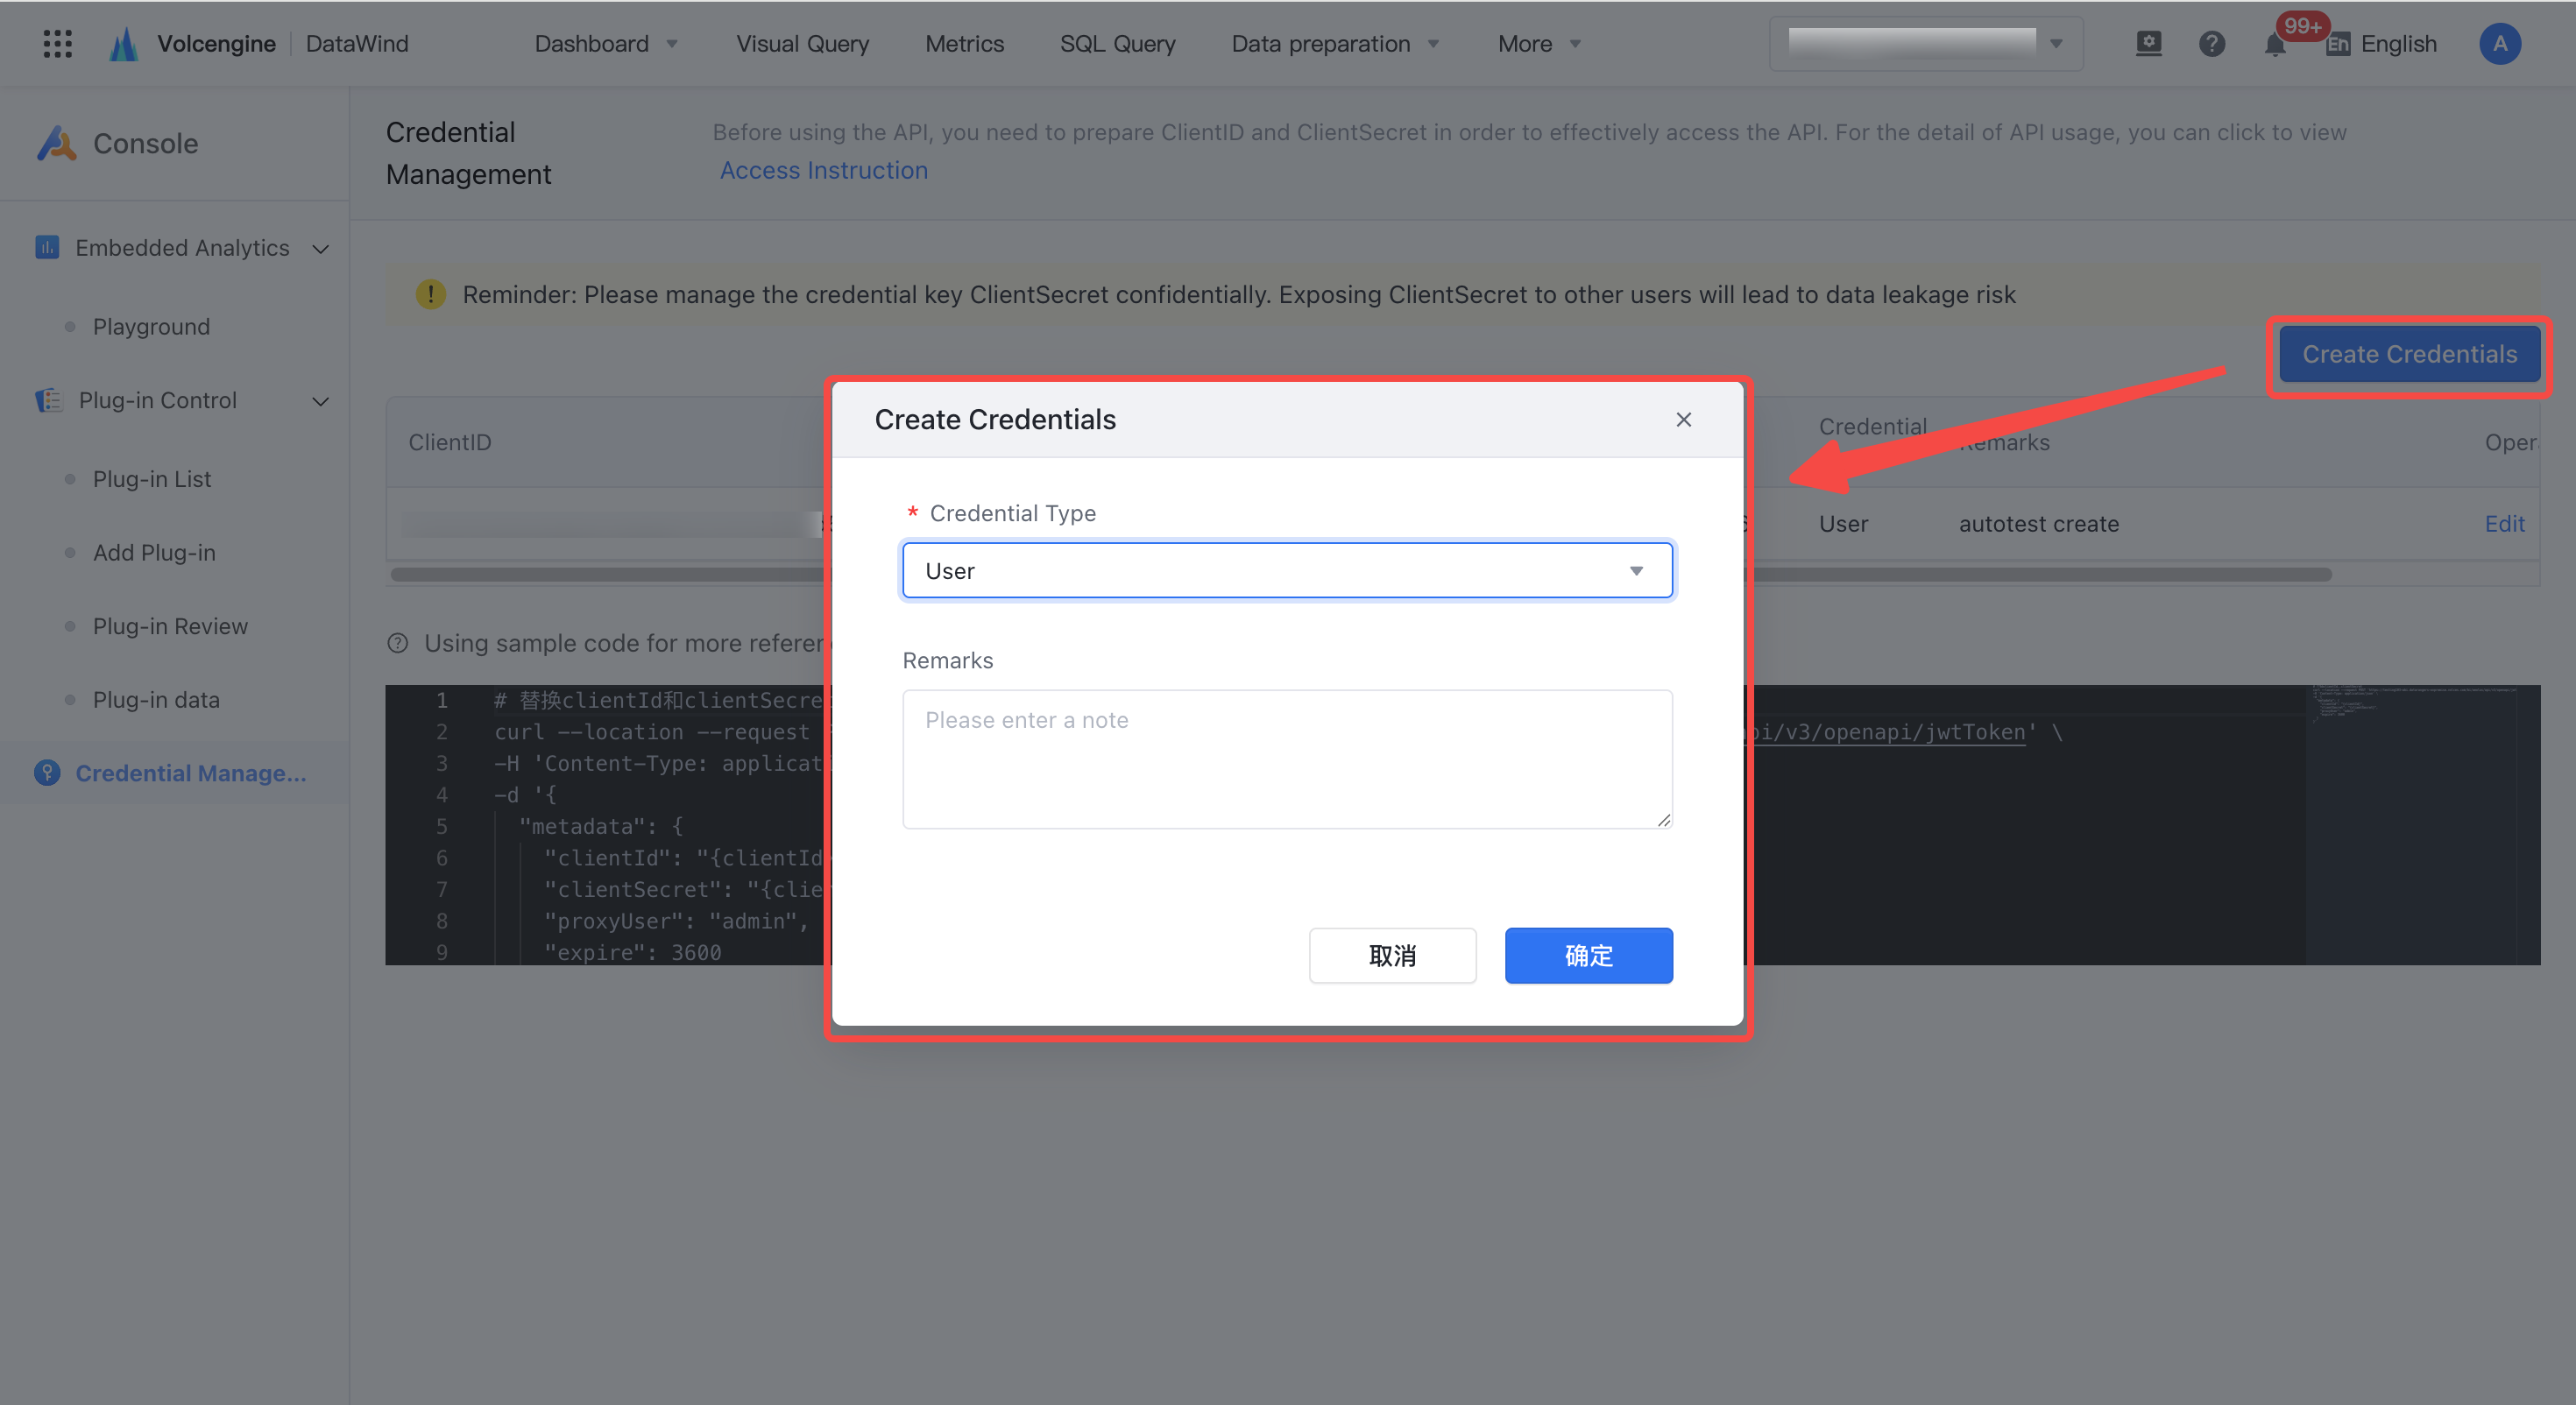Open the user avatar A icon

(2499, 43)
